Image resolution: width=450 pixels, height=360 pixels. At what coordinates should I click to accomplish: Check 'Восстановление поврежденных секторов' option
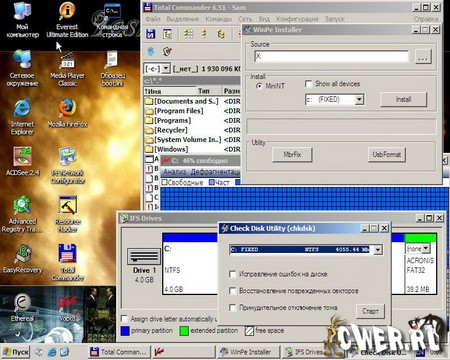pos(232,291)
